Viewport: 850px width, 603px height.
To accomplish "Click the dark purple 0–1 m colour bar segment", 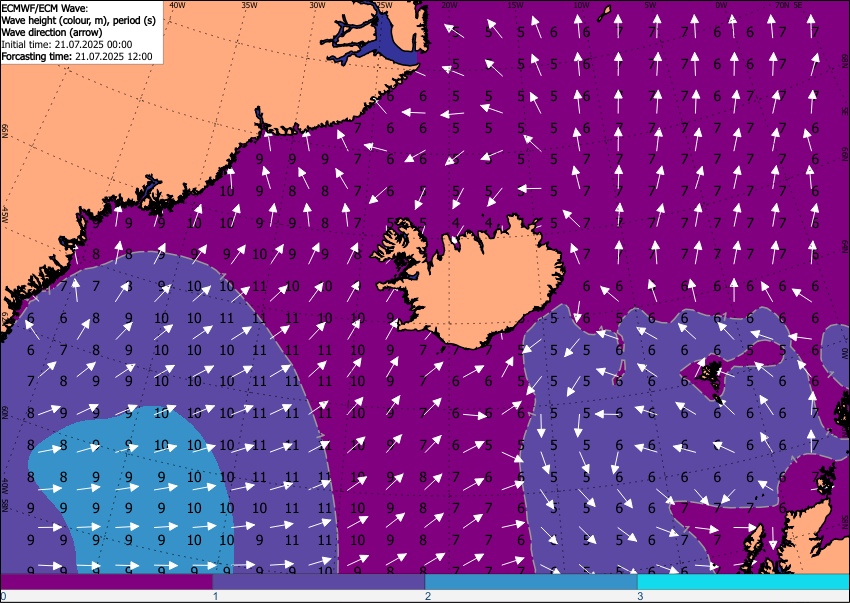I will (106, 582).
